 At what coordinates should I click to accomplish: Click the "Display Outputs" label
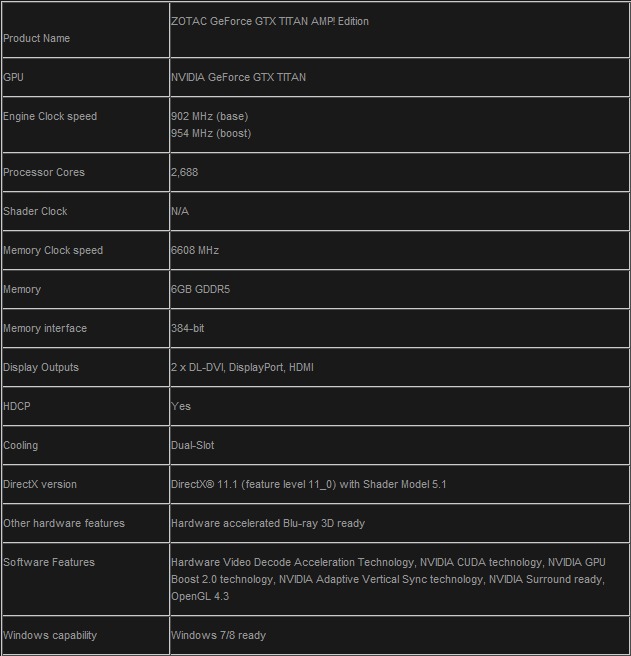(41, 367)
